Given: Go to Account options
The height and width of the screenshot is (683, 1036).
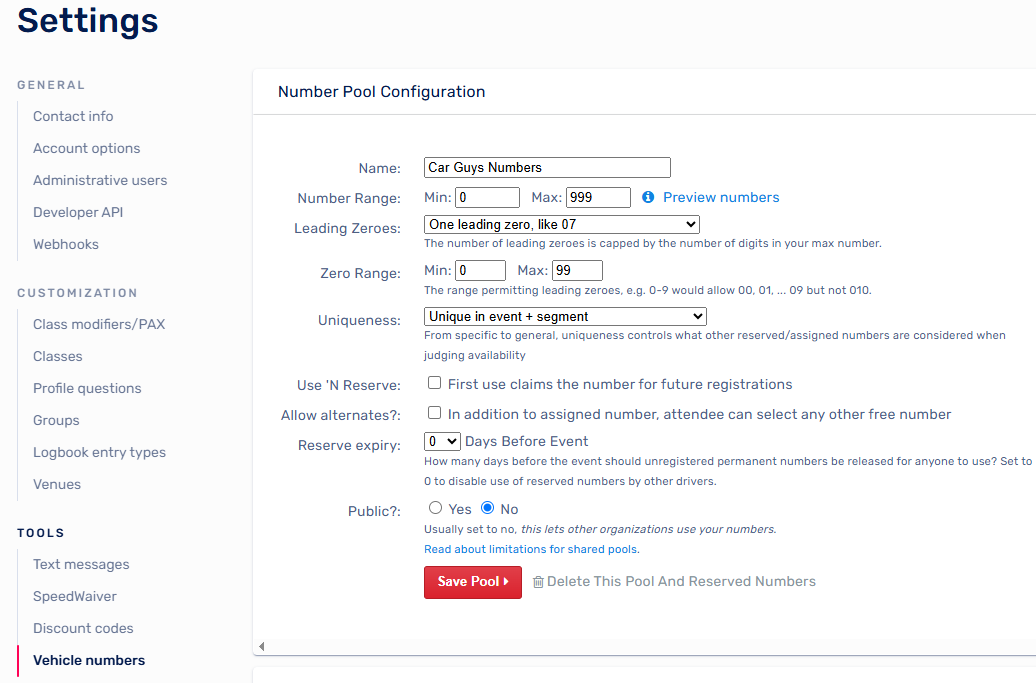Looking at the screenshot, I should [x=87, y=148].
